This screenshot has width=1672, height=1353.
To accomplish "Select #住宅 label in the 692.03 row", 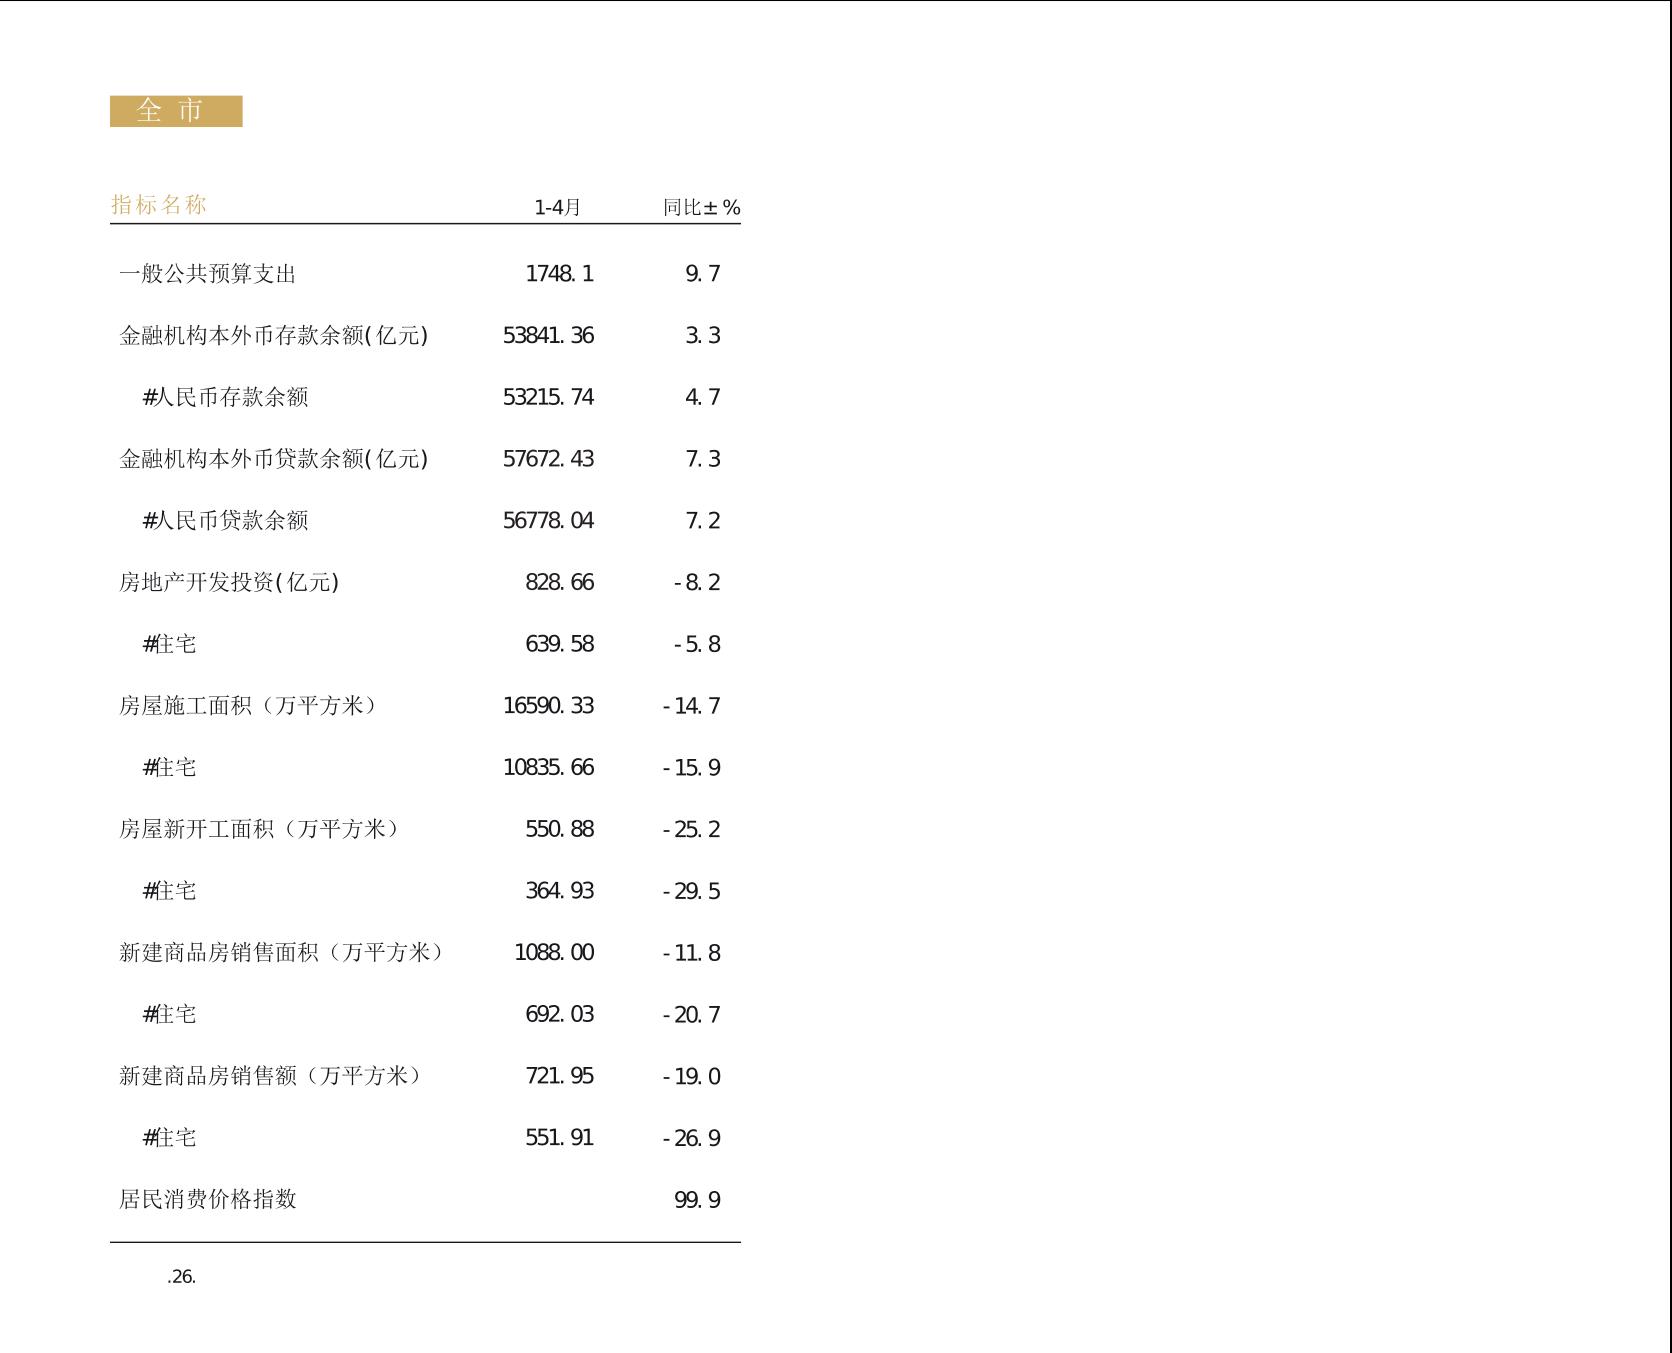I will coord(169,1014).
